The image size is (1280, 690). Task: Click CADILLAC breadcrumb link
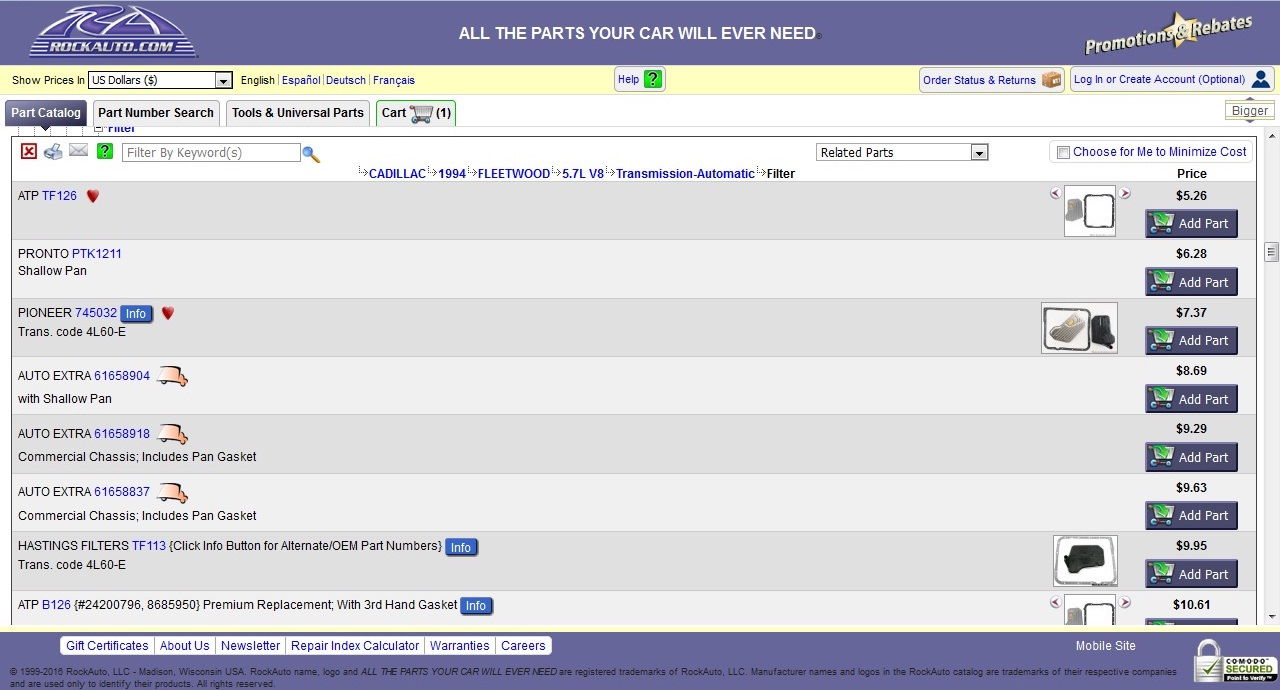pyautogui.click(x=397, y=174)
